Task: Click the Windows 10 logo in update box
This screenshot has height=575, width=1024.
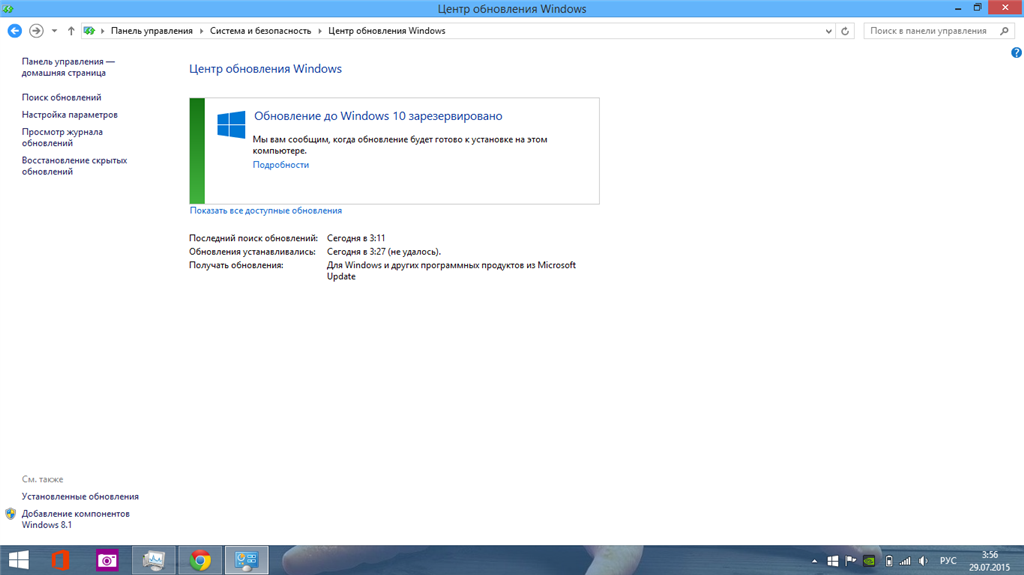Action: 231,124
